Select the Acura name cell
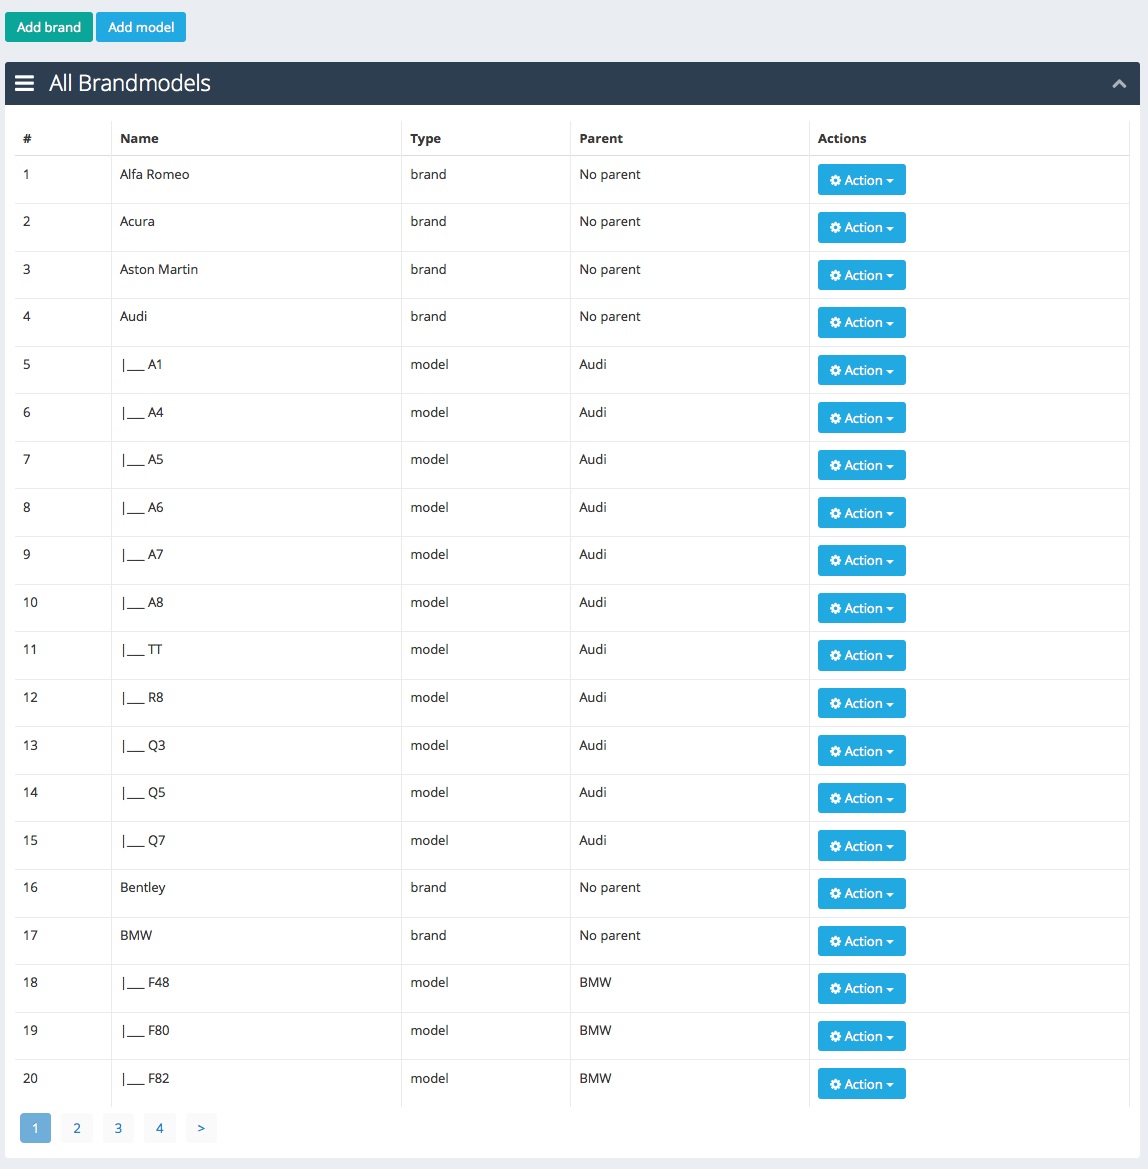1148x1169 pixels. [256, 227]
